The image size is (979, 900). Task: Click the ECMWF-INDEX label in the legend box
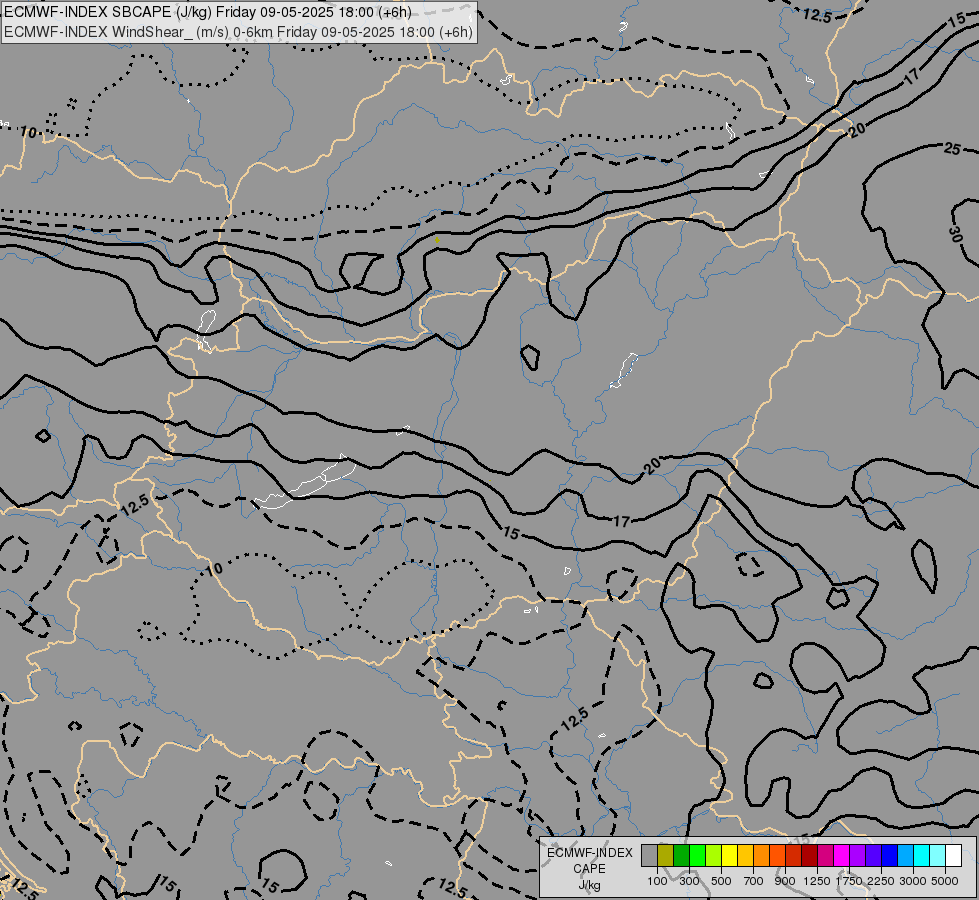tap(589, 853)
